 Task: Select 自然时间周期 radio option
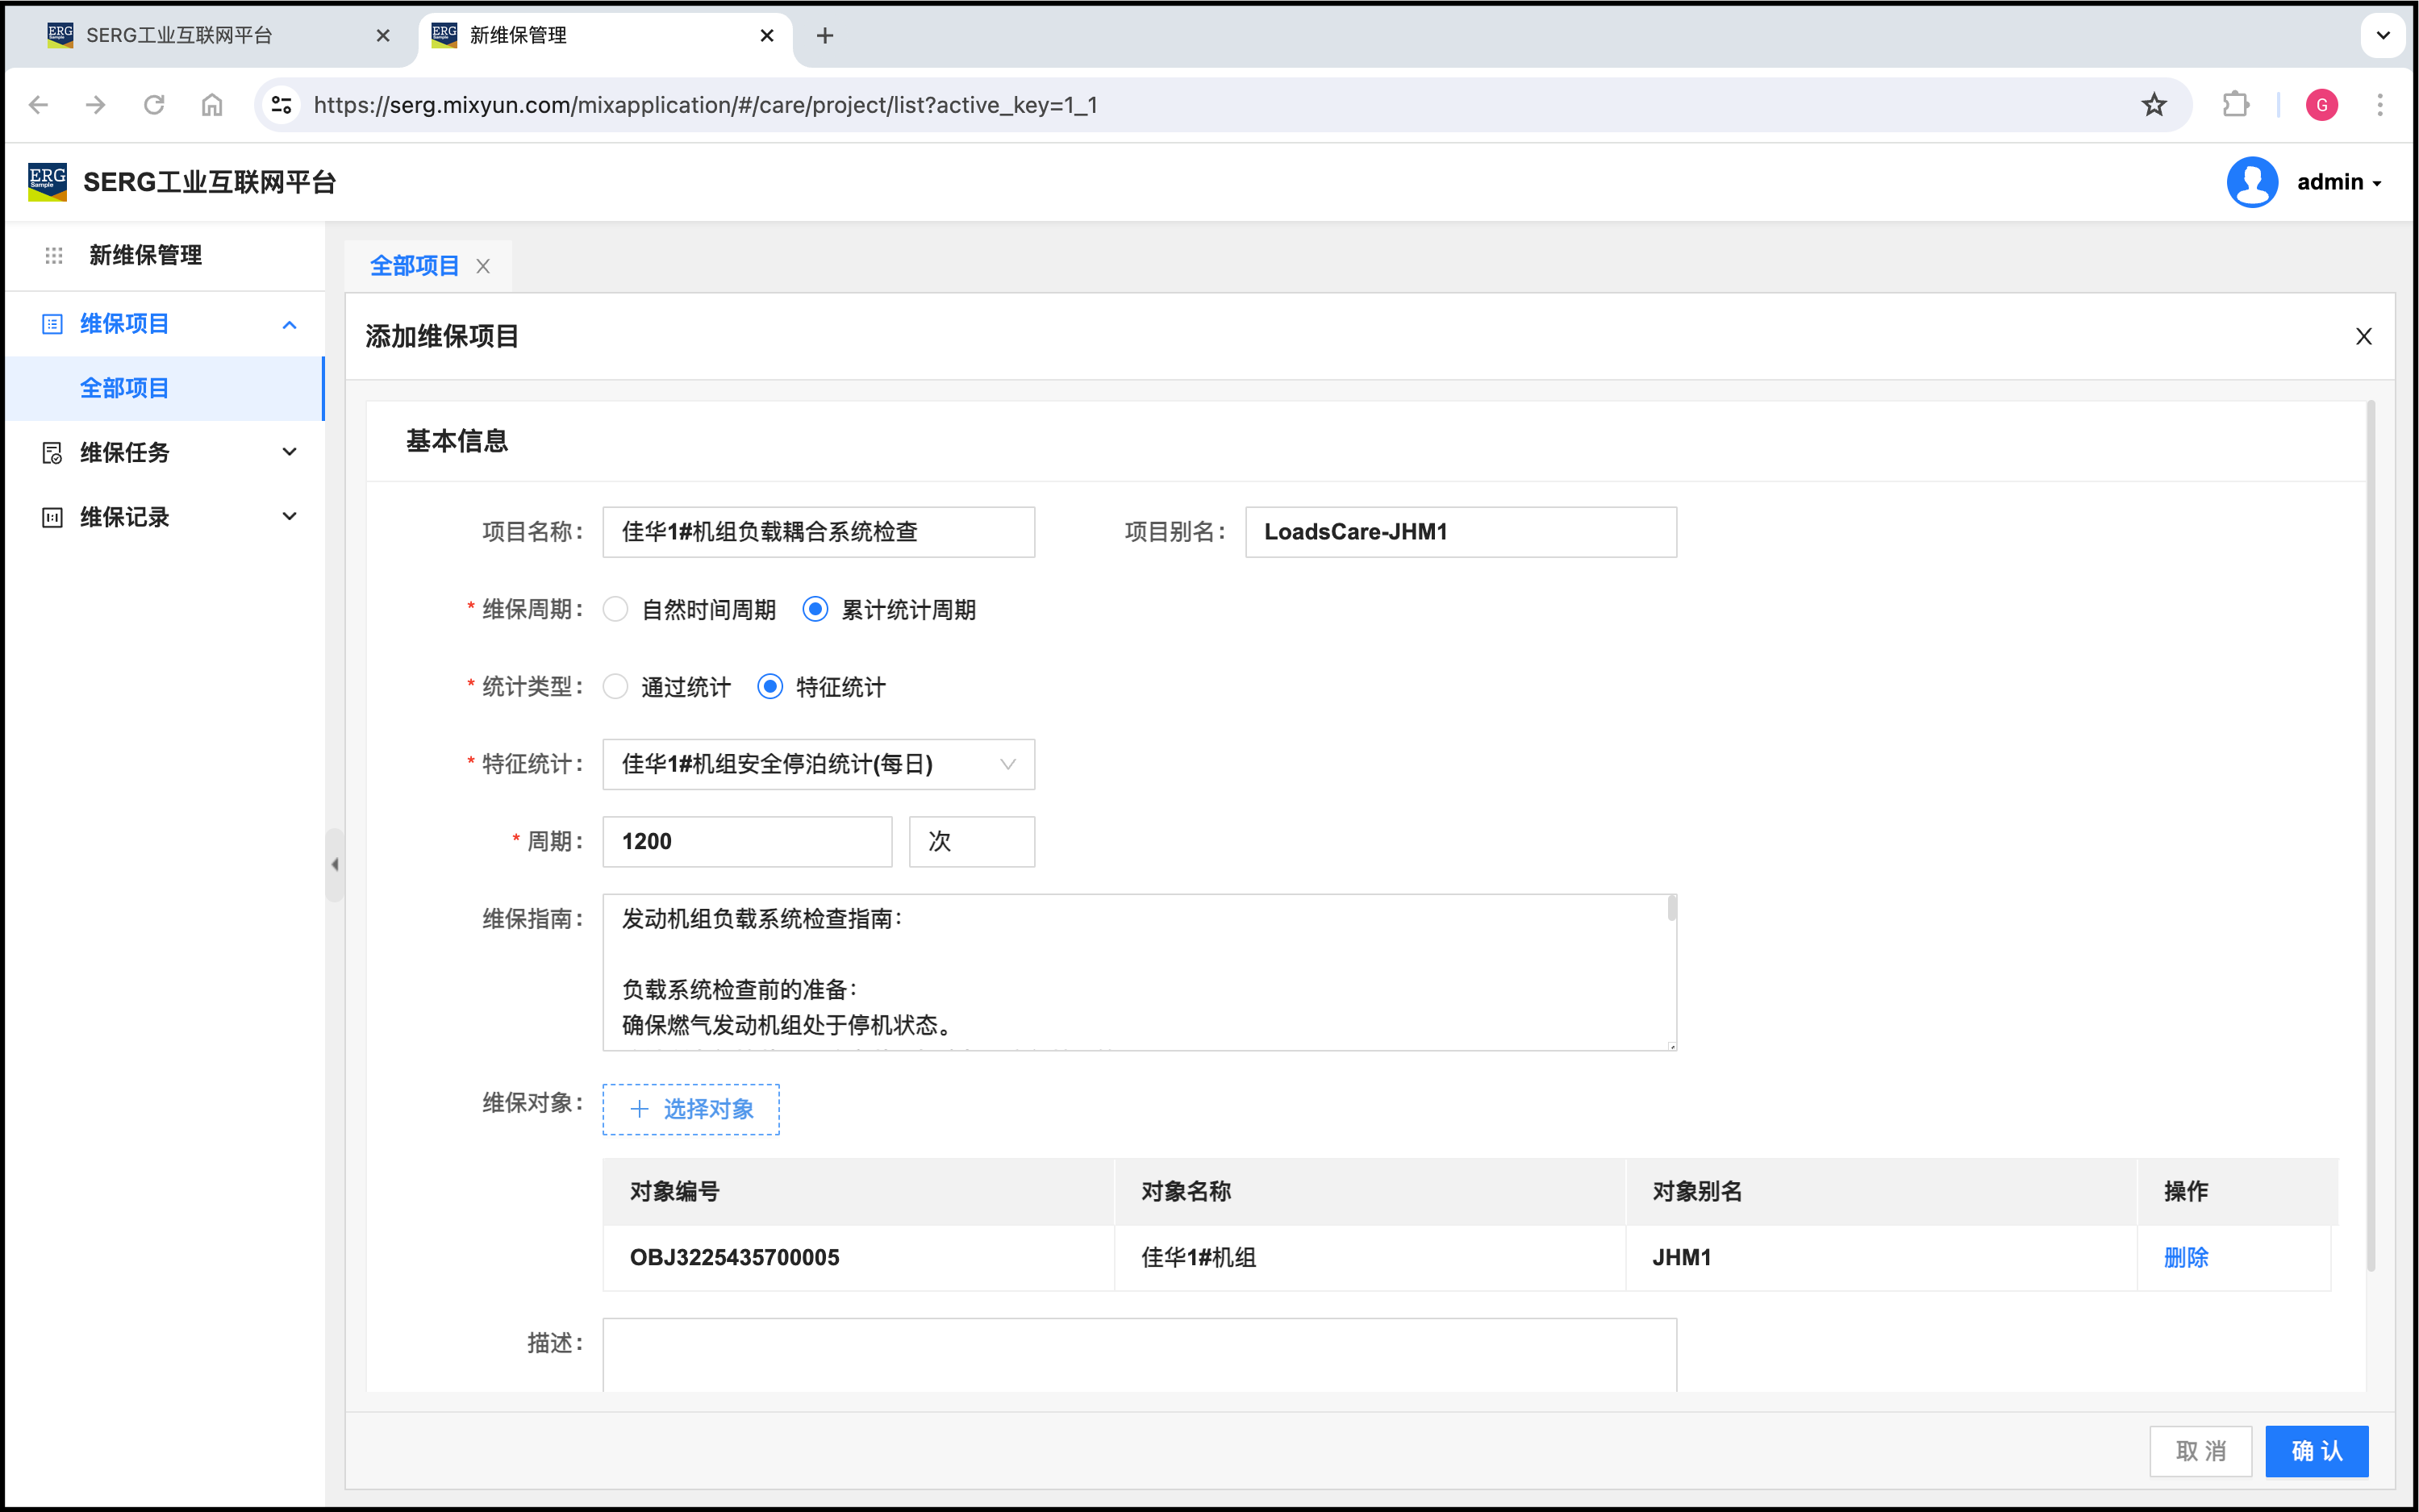coord(616,609)
